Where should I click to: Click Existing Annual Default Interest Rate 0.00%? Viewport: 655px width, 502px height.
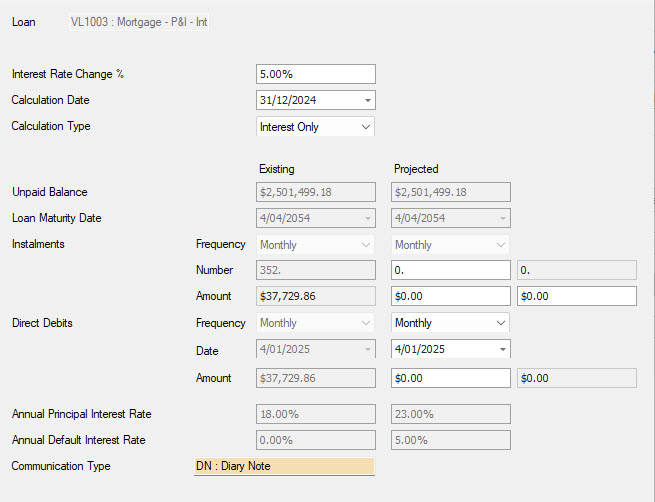pos(316,440)
